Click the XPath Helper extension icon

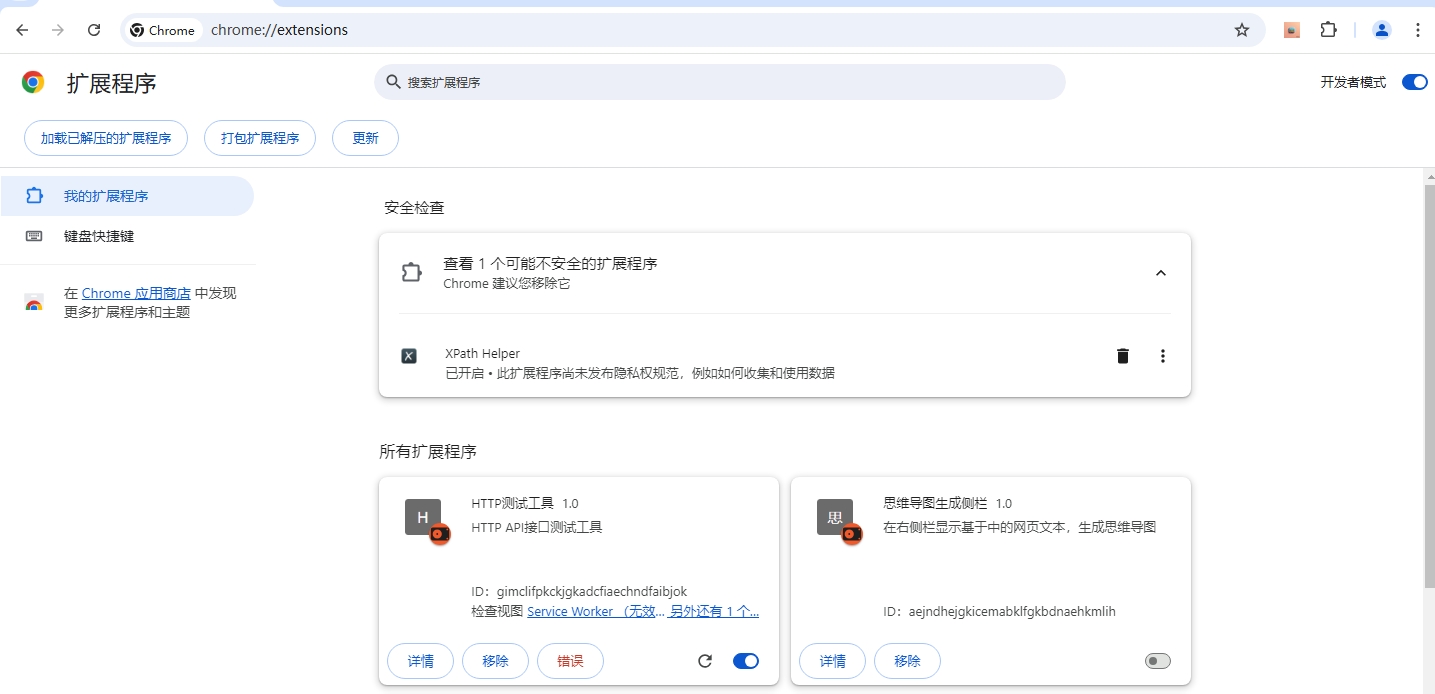click(x=409, y=356)
